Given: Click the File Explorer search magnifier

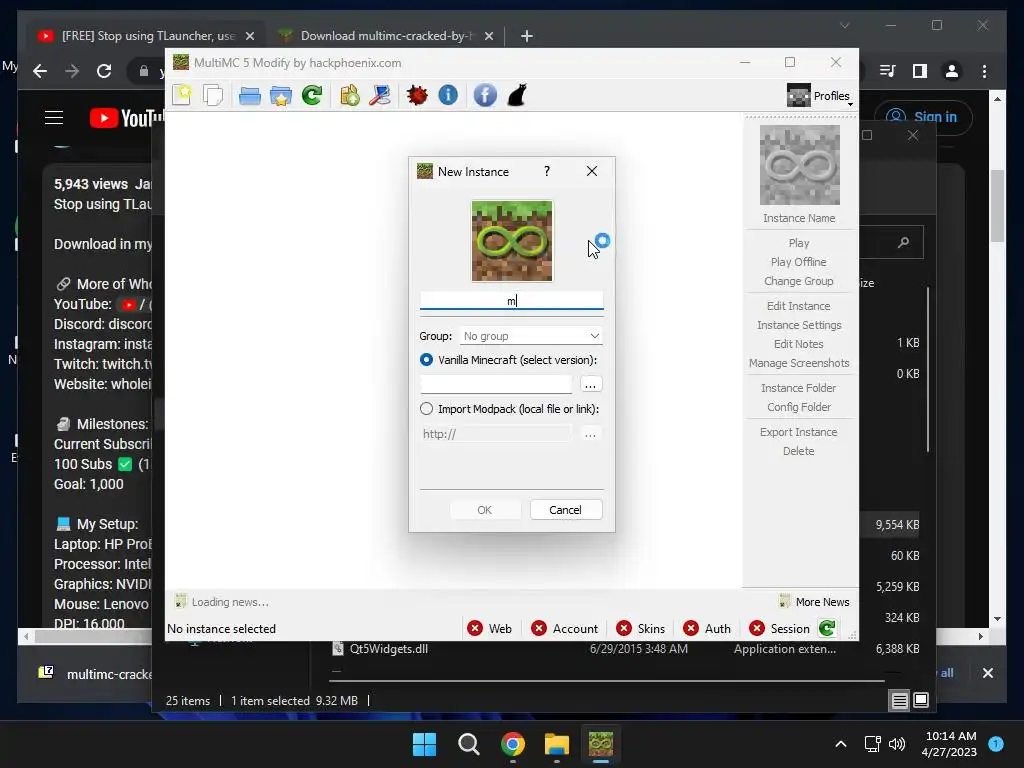Looking at the screenshot, I should coord(904,243).
